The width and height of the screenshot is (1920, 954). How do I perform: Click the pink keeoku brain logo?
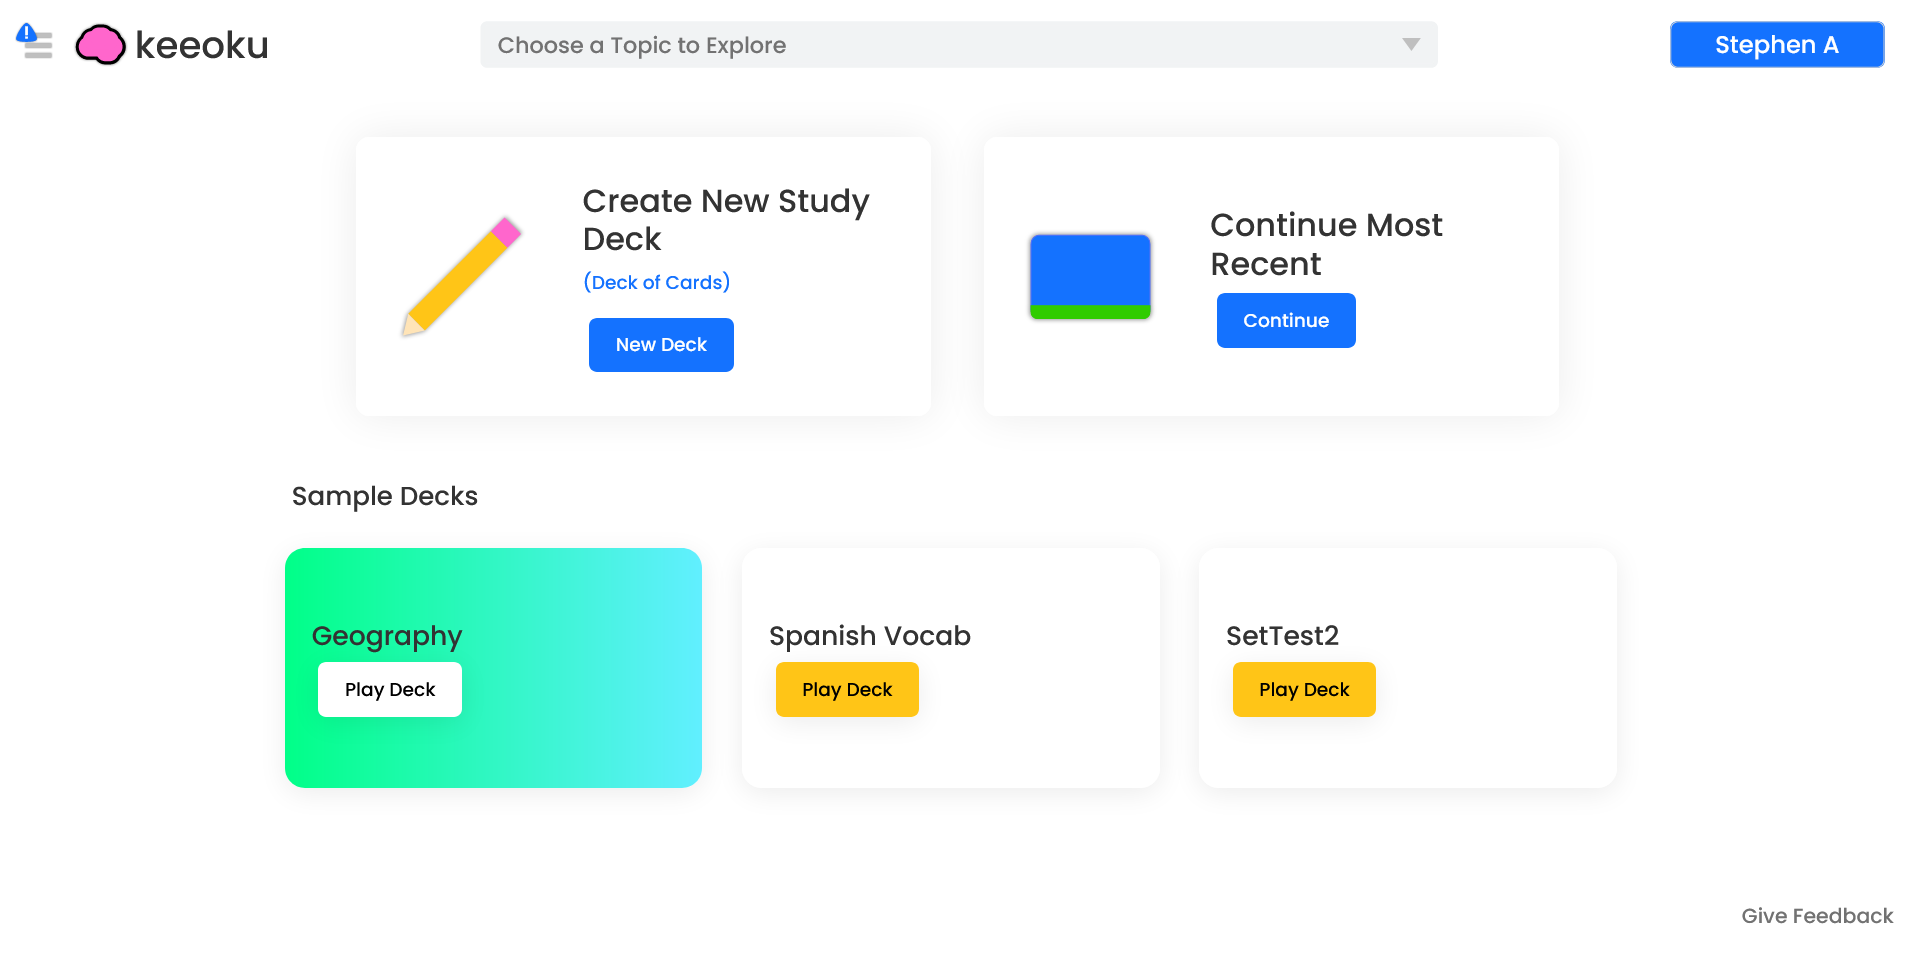(100, 45)
